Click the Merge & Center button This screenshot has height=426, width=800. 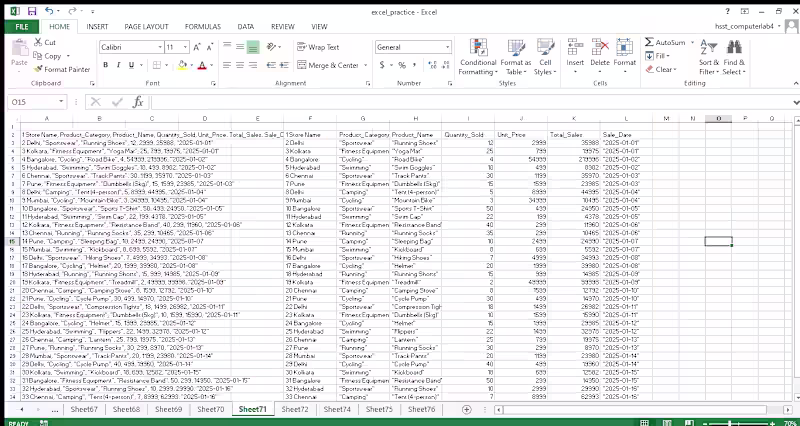(x=328, y=65)
